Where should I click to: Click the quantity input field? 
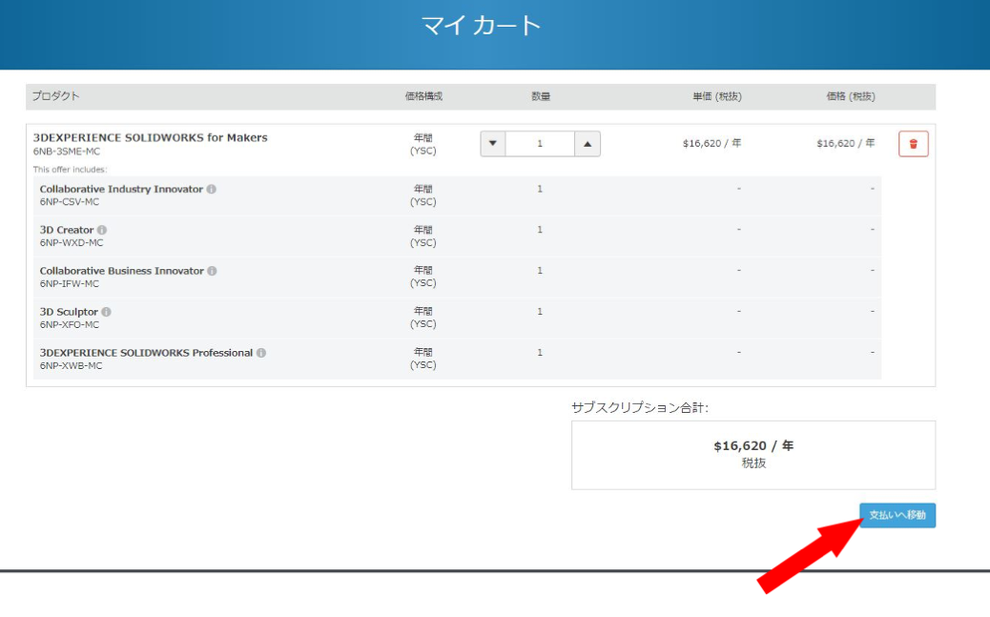(540, 144)
